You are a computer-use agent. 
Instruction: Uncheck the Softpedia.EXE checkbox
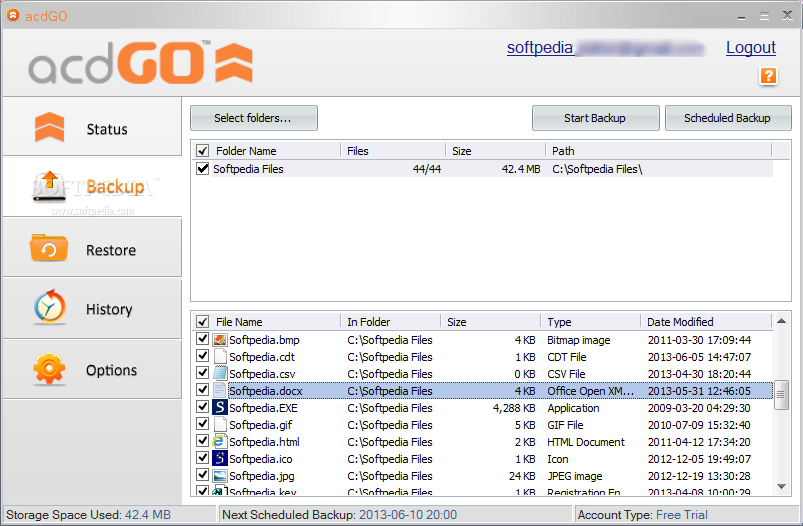[x=203, y=407]
